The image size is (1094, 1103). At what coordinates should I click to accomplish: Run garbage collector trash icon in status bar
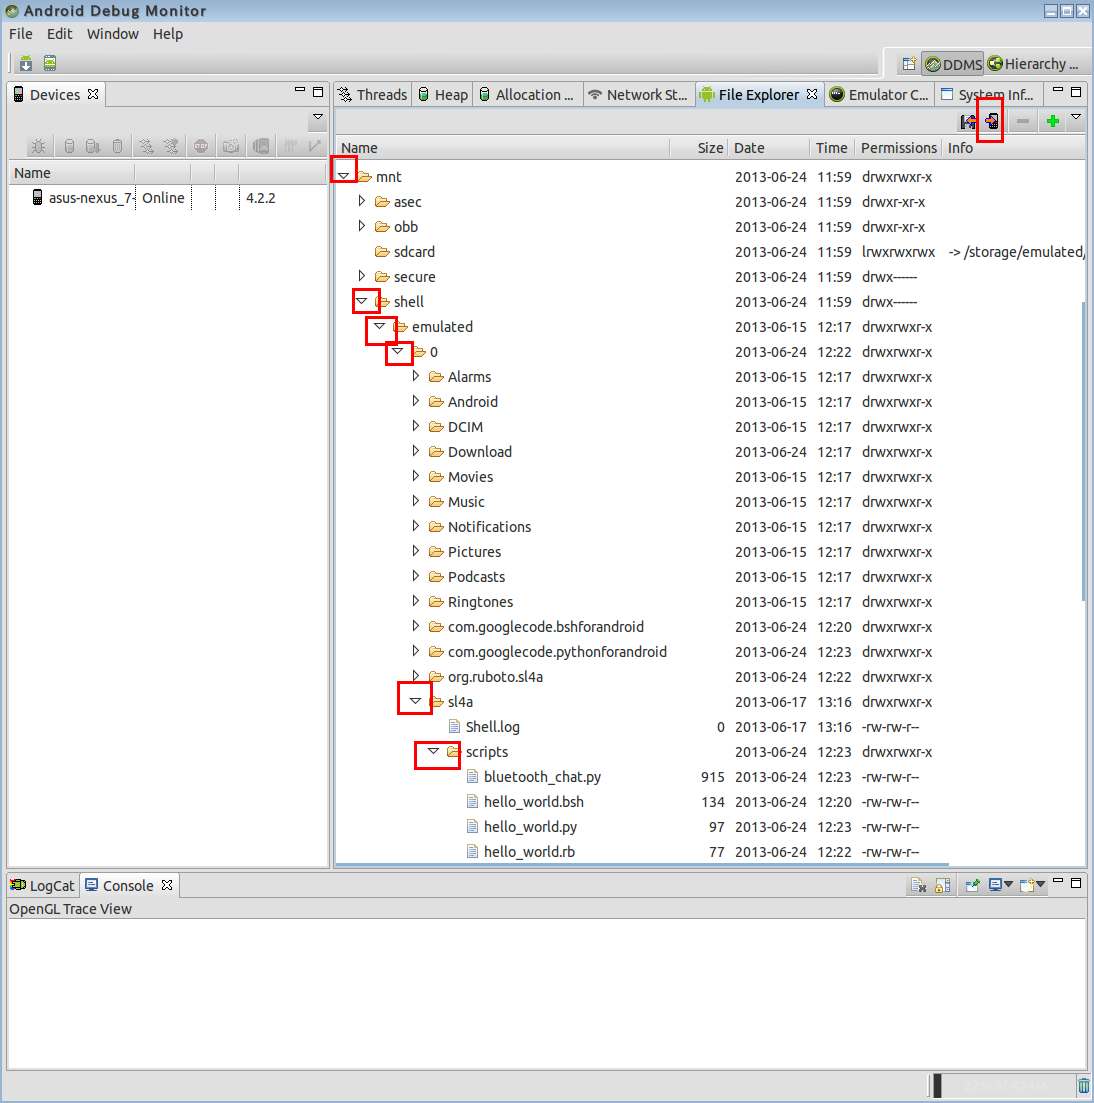pos(1084,1086)
